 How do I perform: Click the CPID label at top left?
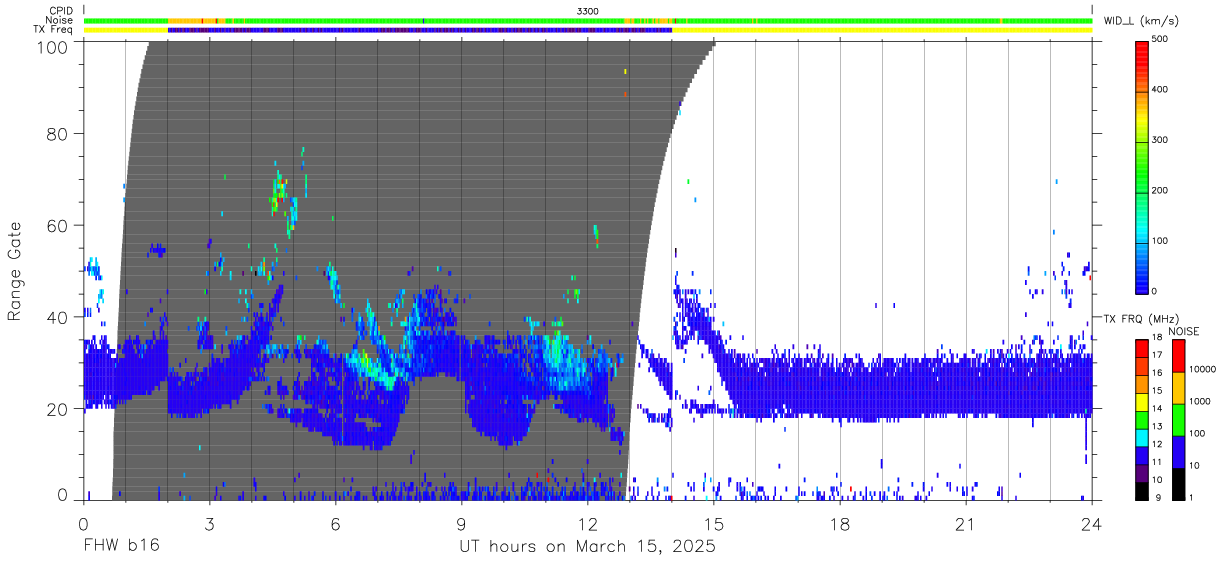[59, 10]
